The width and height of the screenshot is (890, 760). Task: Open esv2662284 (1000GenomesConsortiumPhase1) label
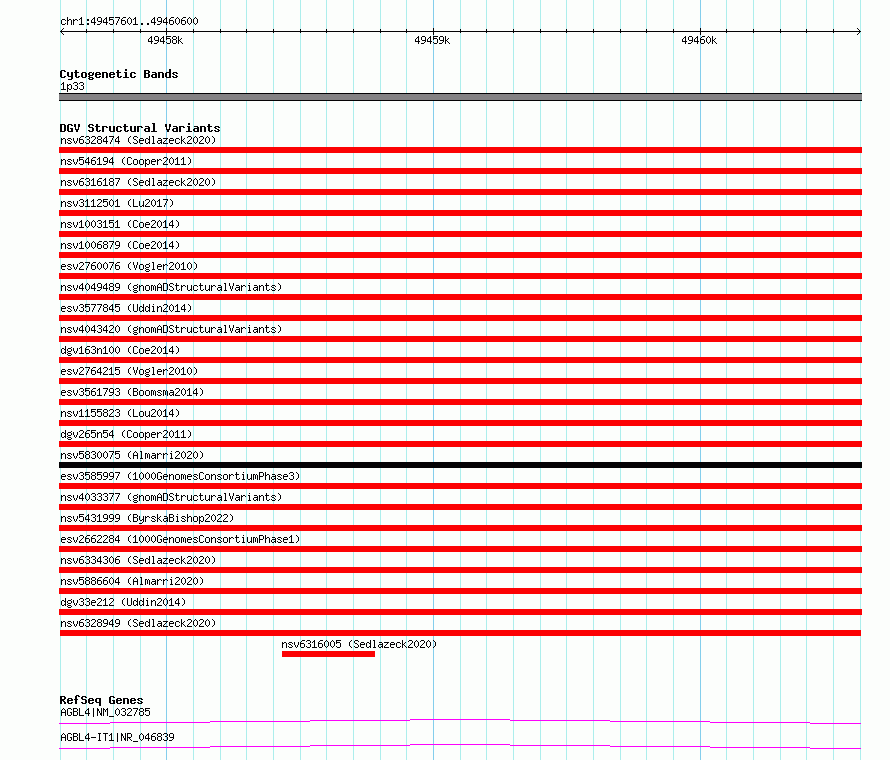[180, 539]
